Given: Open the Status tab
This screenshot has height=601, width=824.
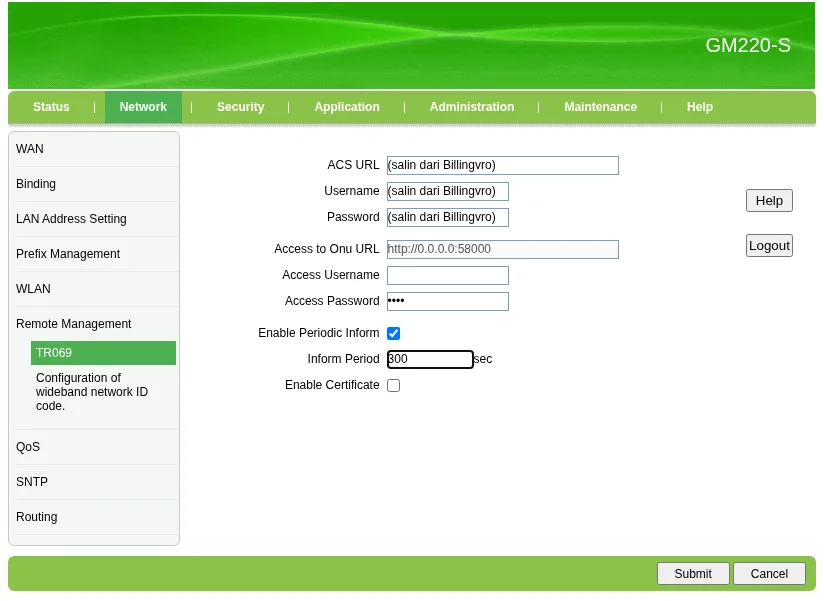Looking at the screenshot, I should [51, 107].
